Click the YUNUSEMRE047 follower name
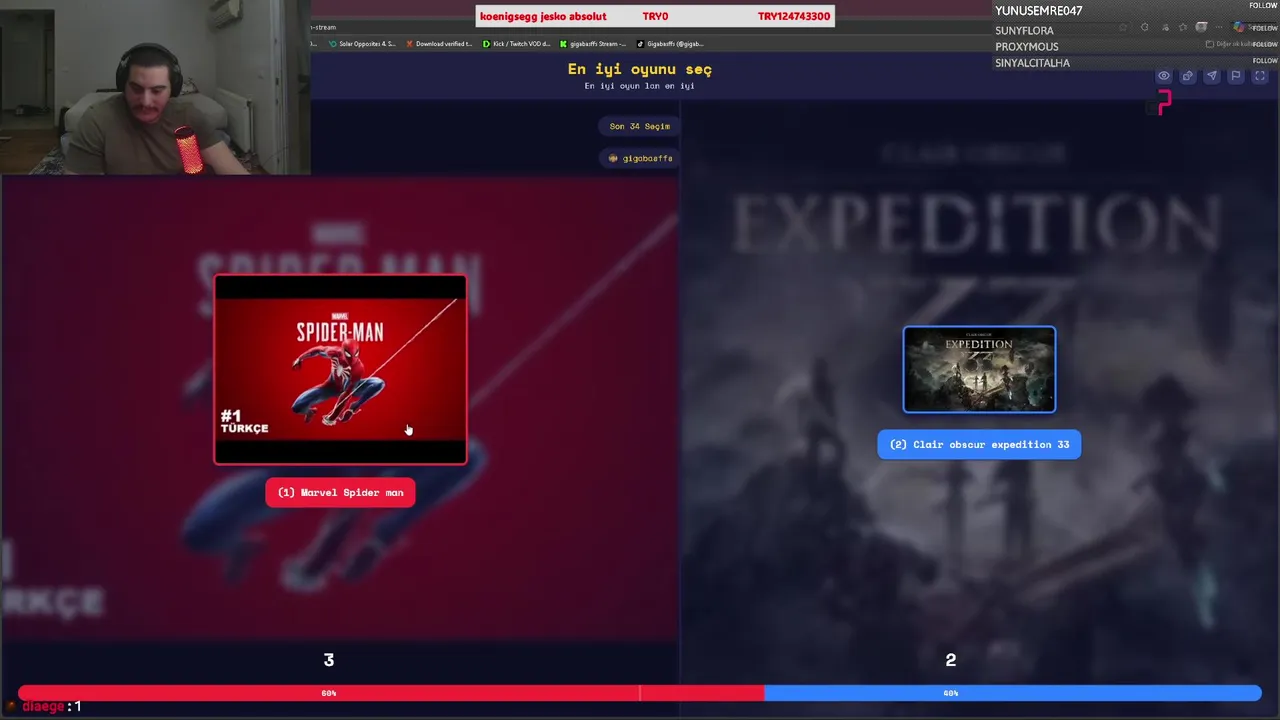1280x720 pixels. point(1039,11)
